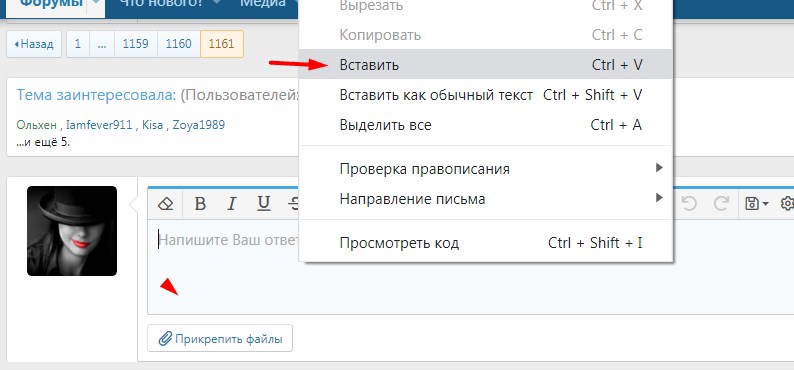Toggle bold formatting in editor
The height and width of the screenshot is (370, 794).
201,203
